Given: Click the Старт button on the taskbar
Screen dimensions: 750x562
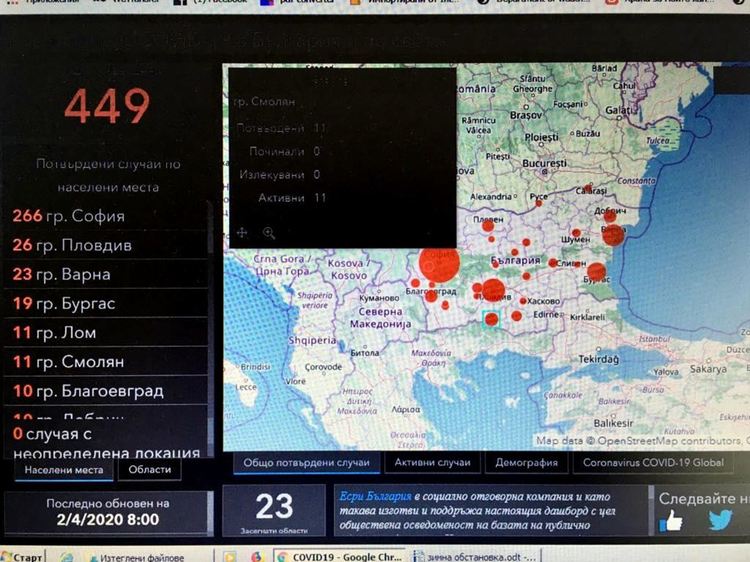Looking at the screenshot, I should (22, 556).
